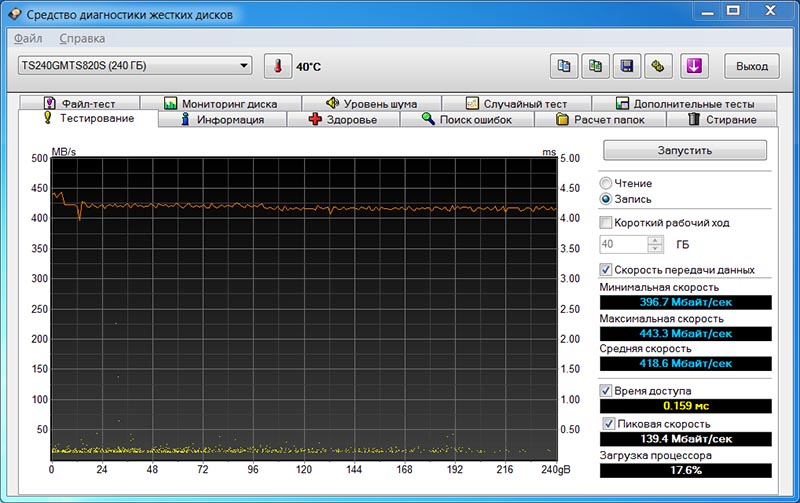The width and height of the screenshot is (800, 503).
Task: Switch to the Мониторинг диска tab
Action: [x=220, y=103]
